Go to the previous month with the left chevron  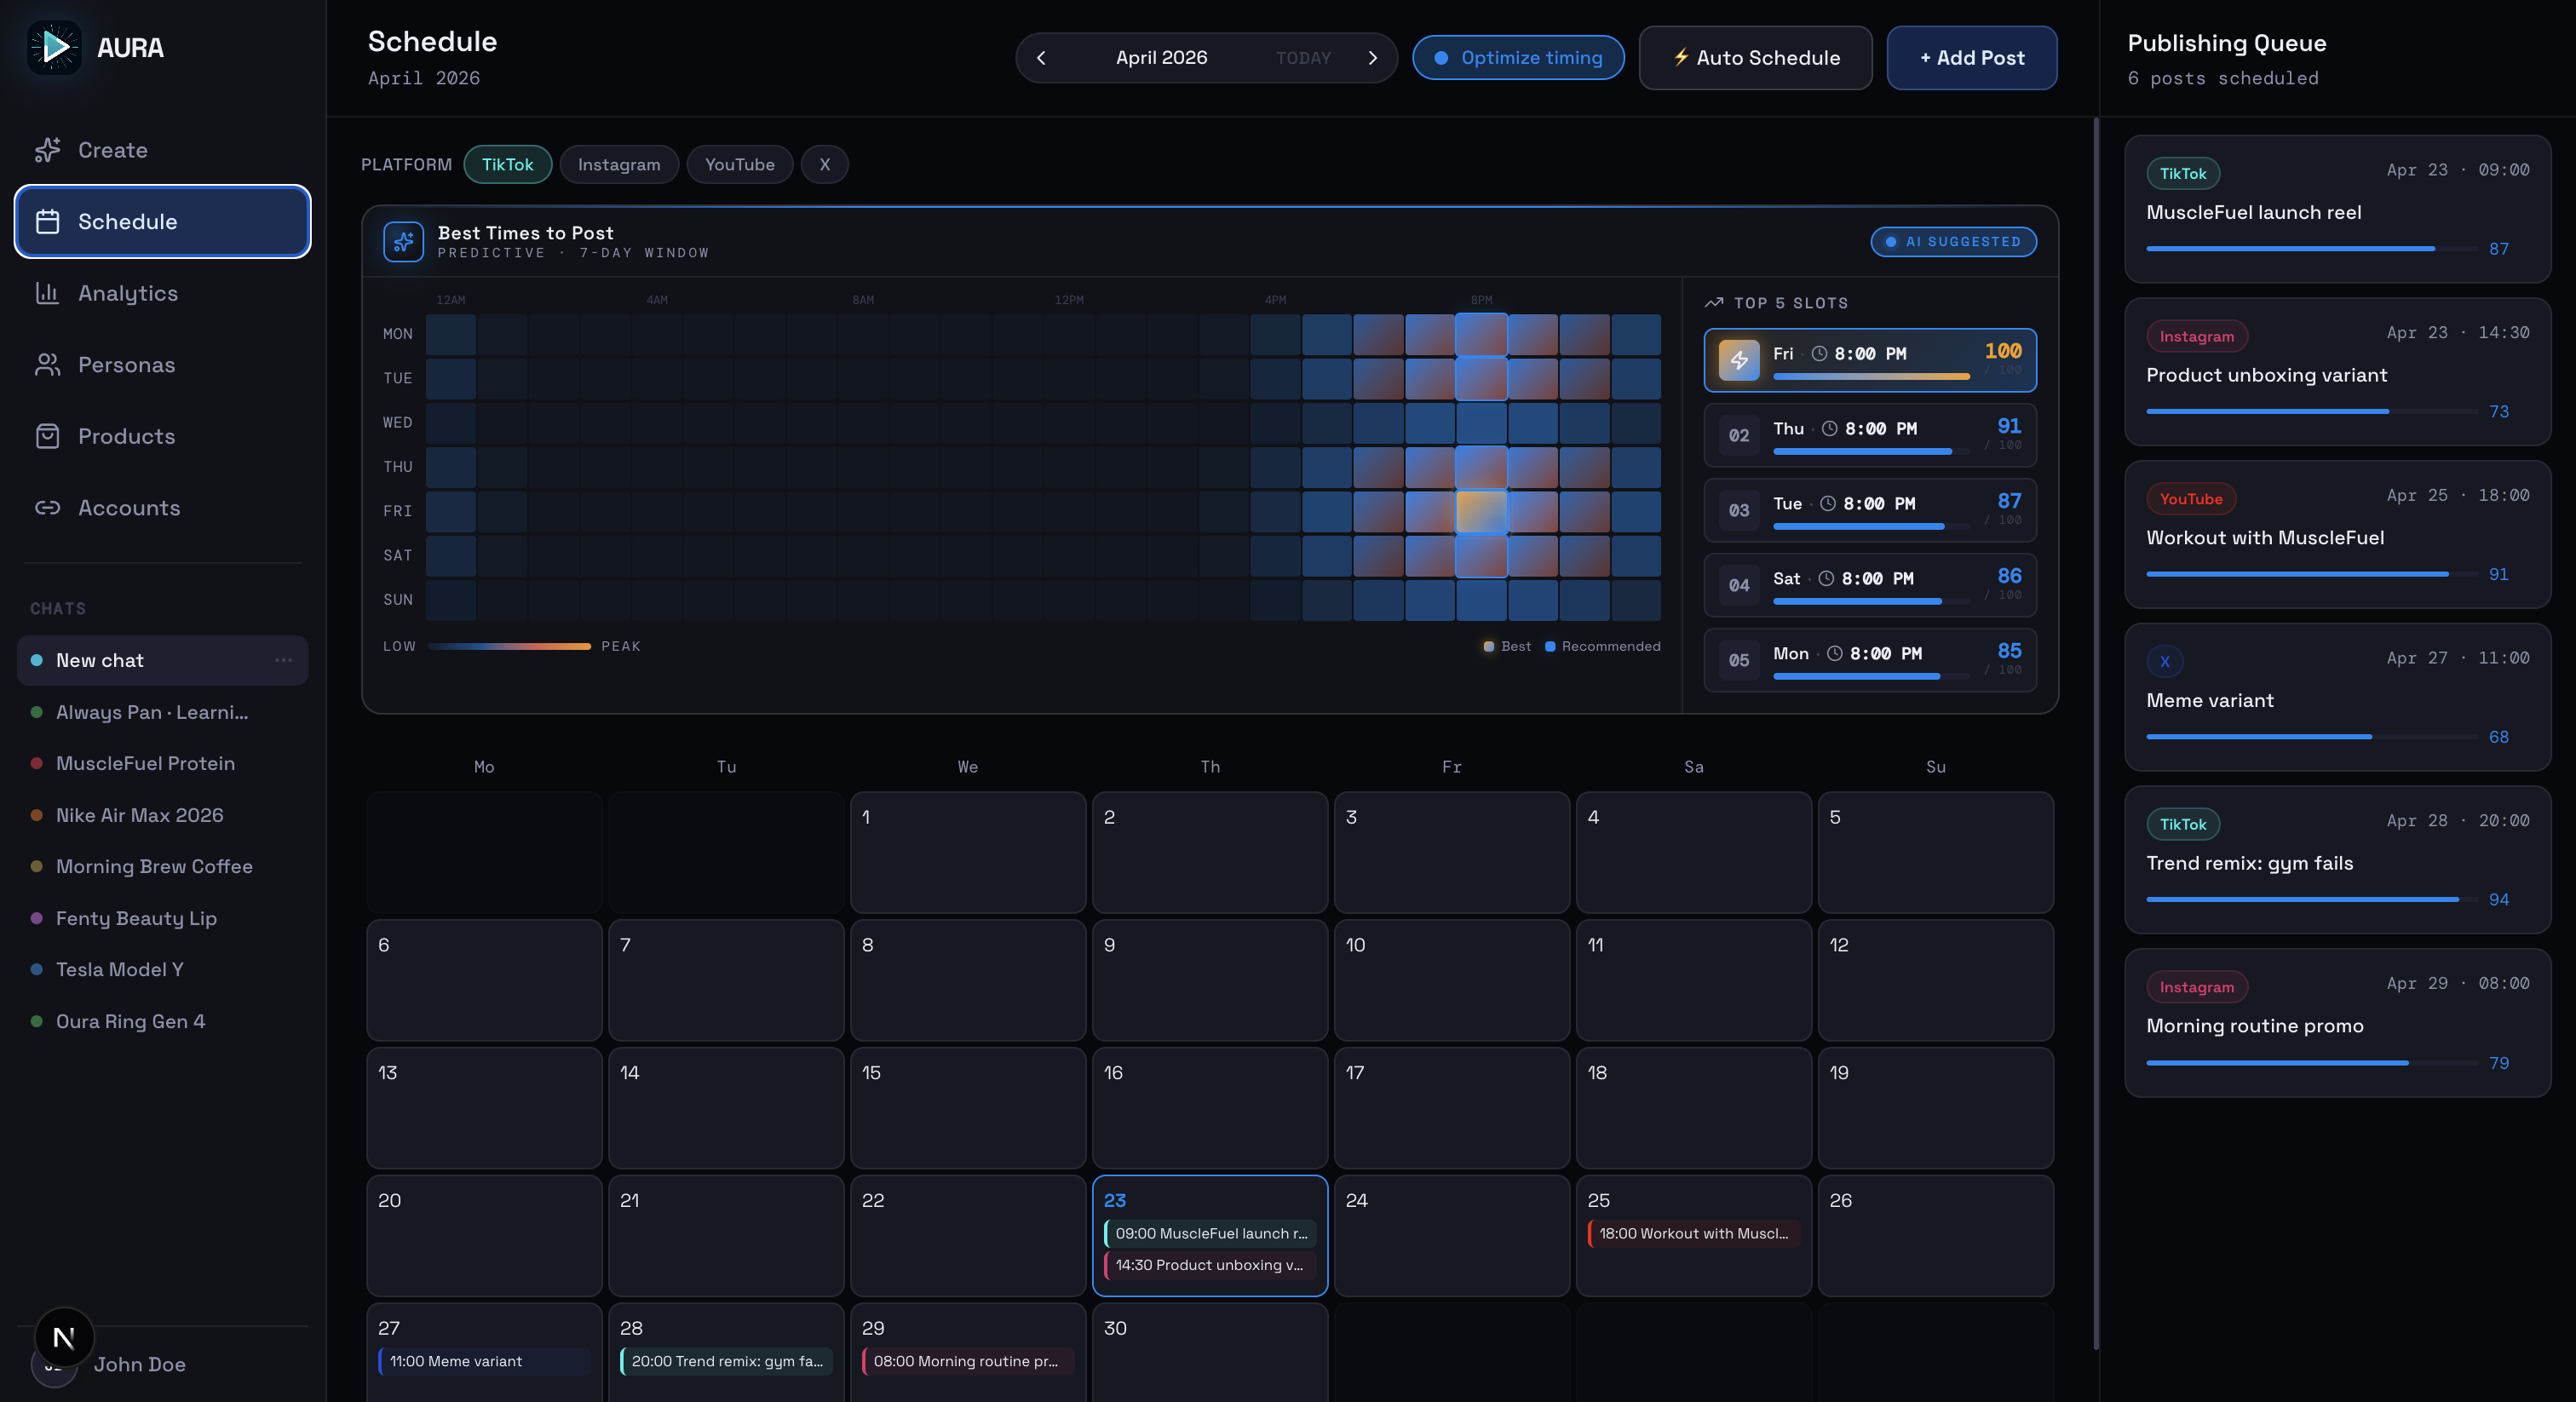pos(1041,58)
